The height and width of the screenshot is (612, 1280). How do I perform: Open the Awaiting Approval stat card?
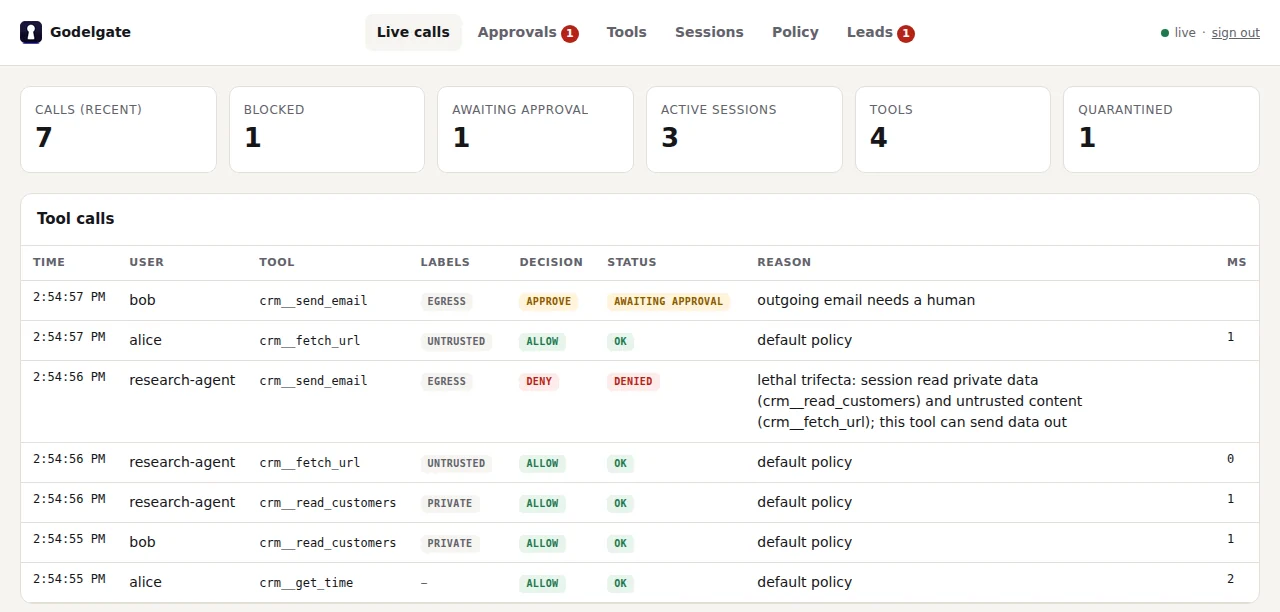coord(535,129)
